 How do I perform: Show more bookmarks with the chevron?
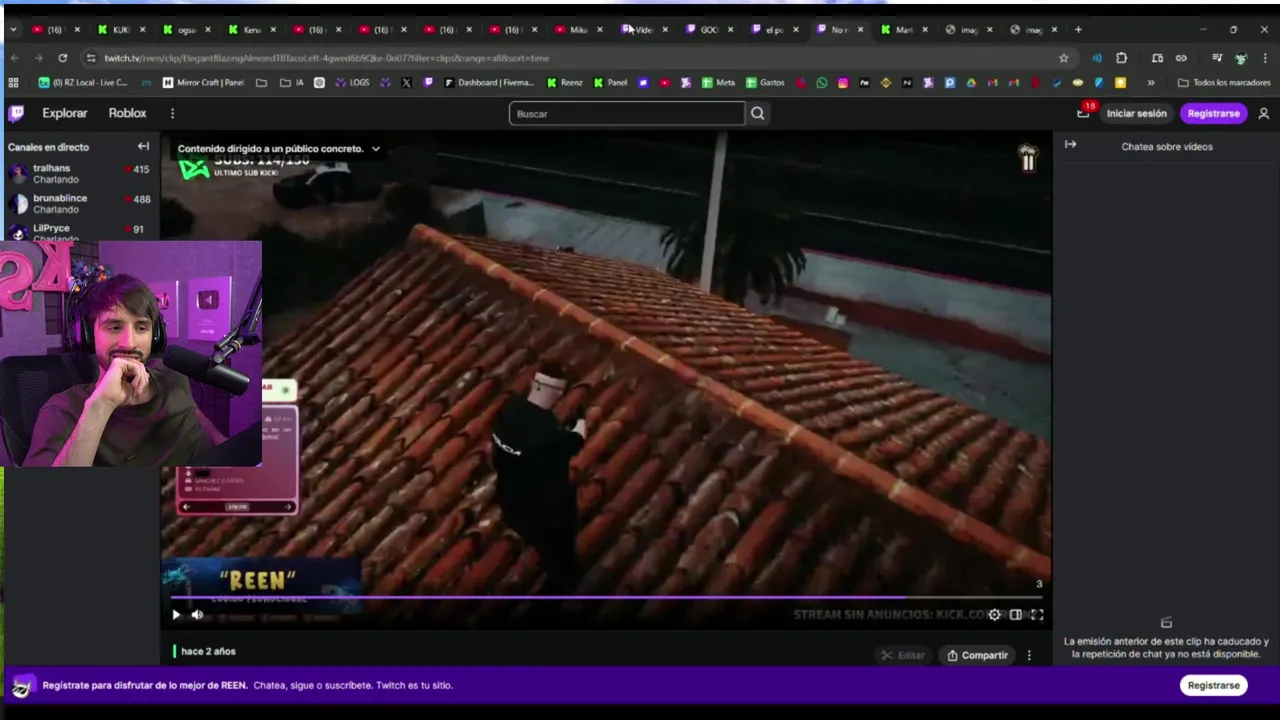1151,83
